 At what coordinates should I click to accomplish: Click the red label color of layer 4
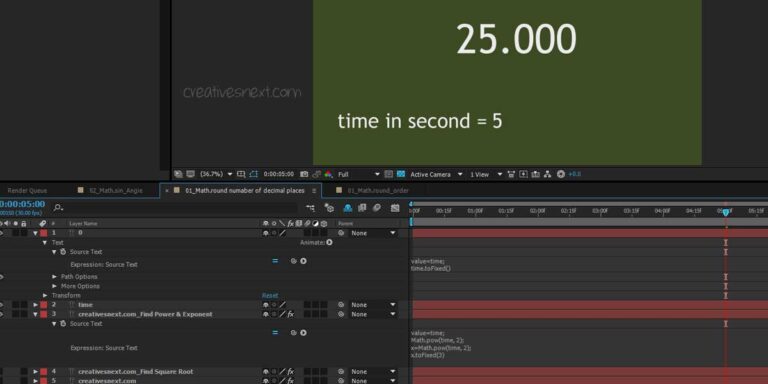44,372
